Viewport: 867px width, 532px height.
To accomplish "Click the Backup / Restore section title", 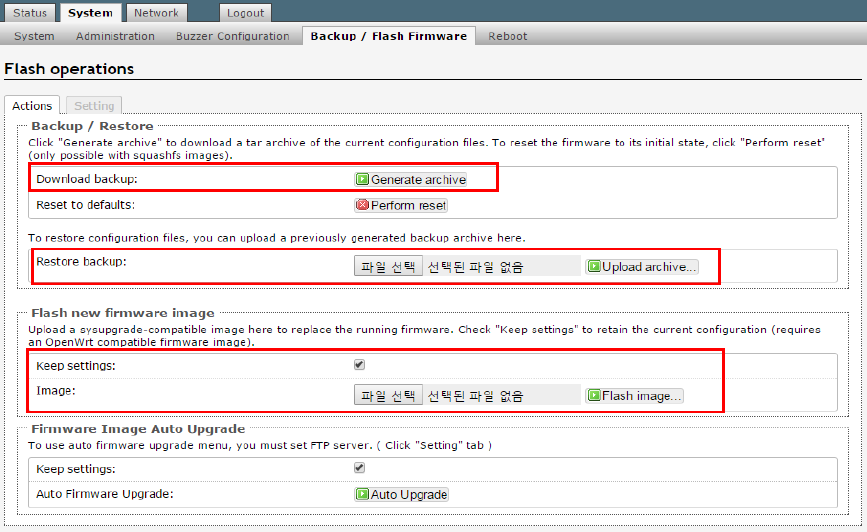I will pos(92,126).
